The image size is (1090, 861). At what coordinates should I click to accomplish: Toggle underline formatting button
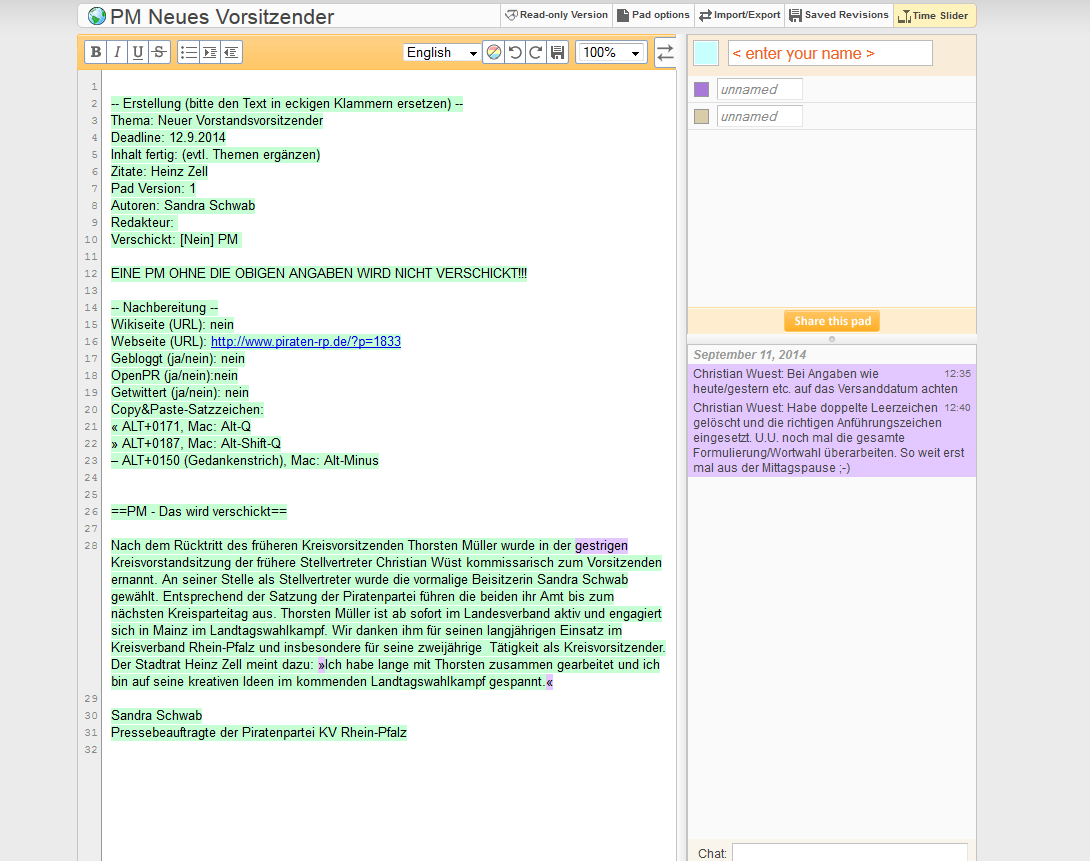point(138,52)
